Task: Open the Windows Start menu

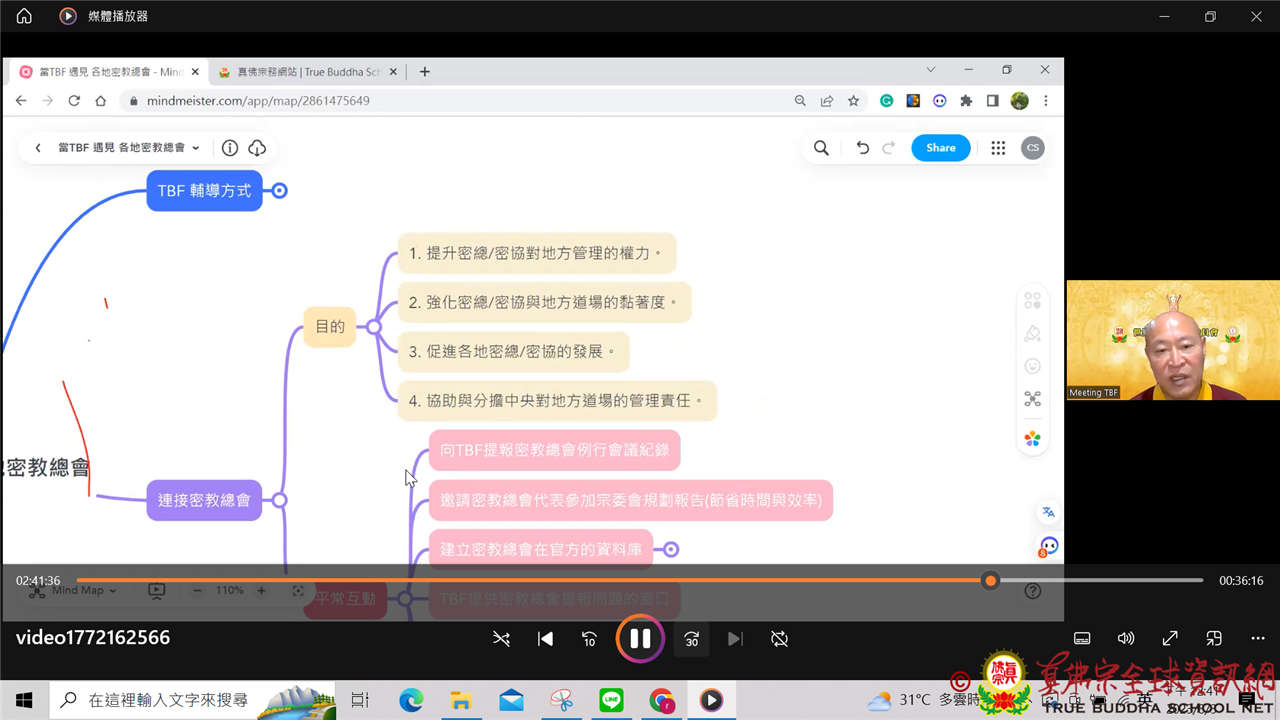Action: click(24, 700)
